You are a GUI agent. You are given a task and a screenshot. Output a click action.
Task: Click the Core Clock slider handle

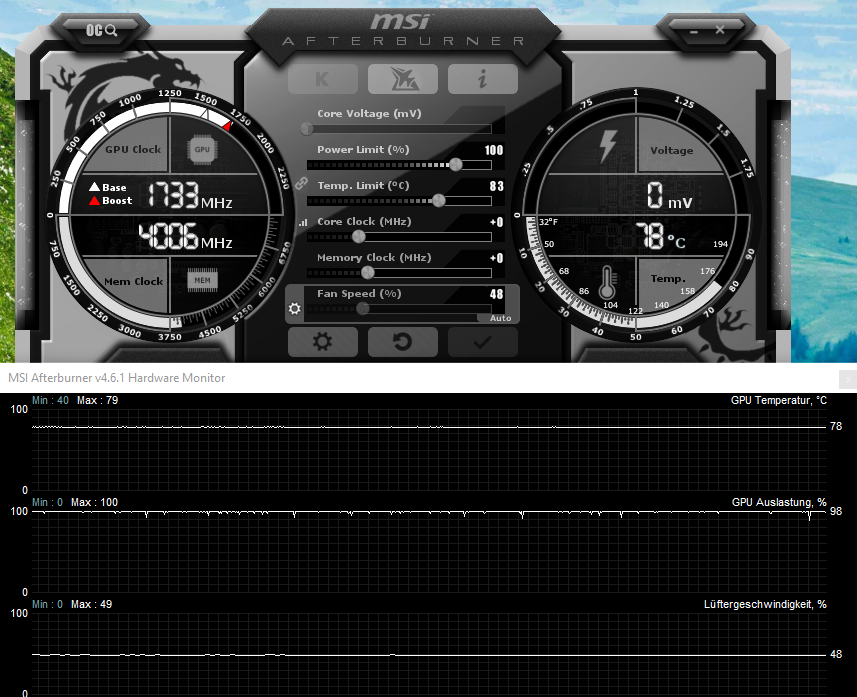tap(359, 237)
